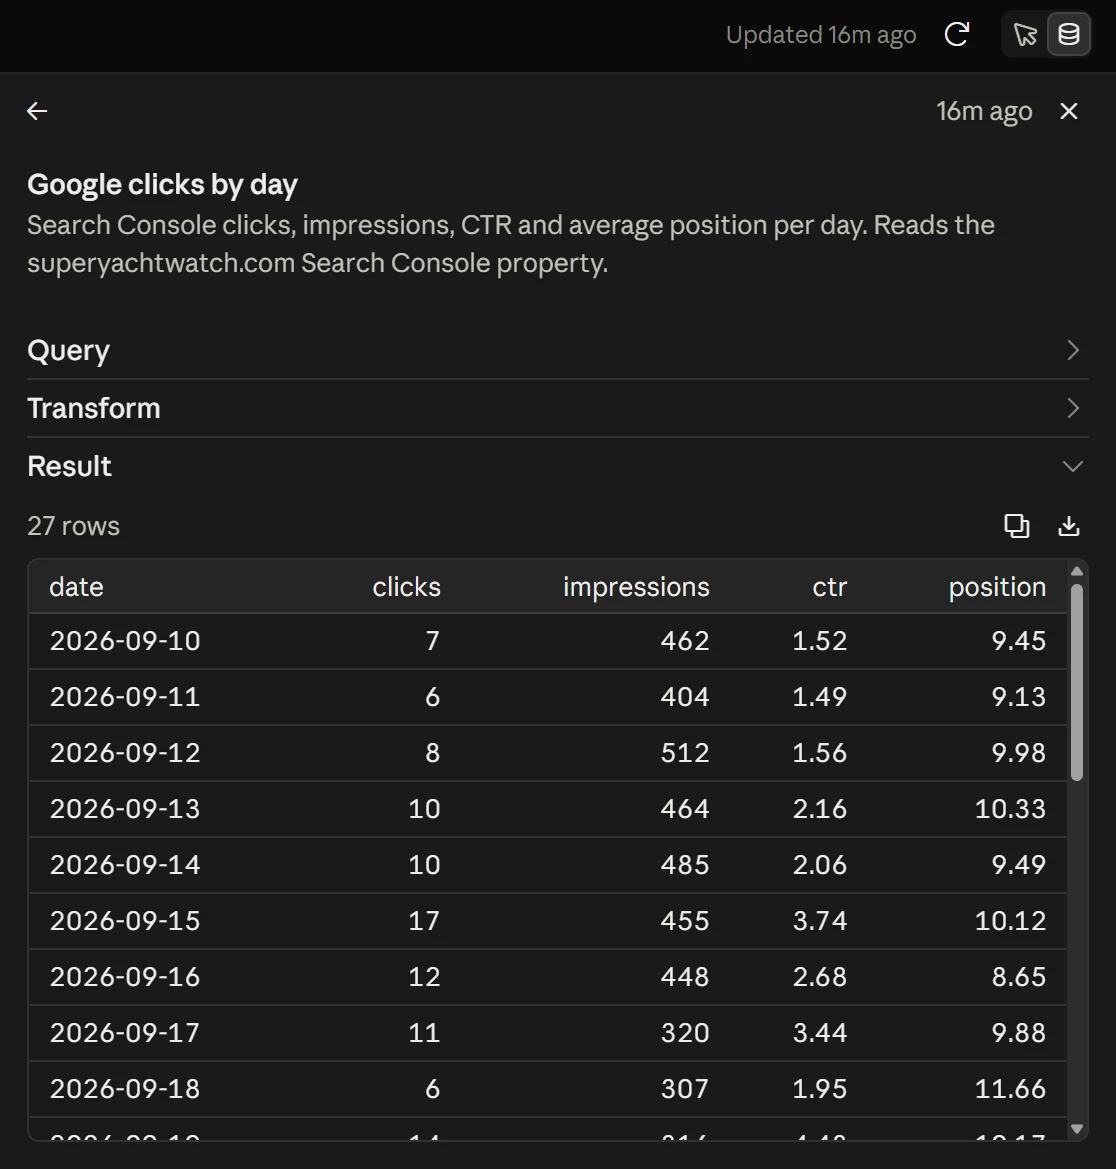Select the 2026-09-18 date cell
Viewport: 1116px width, 1169px height.
point(124,1088)
